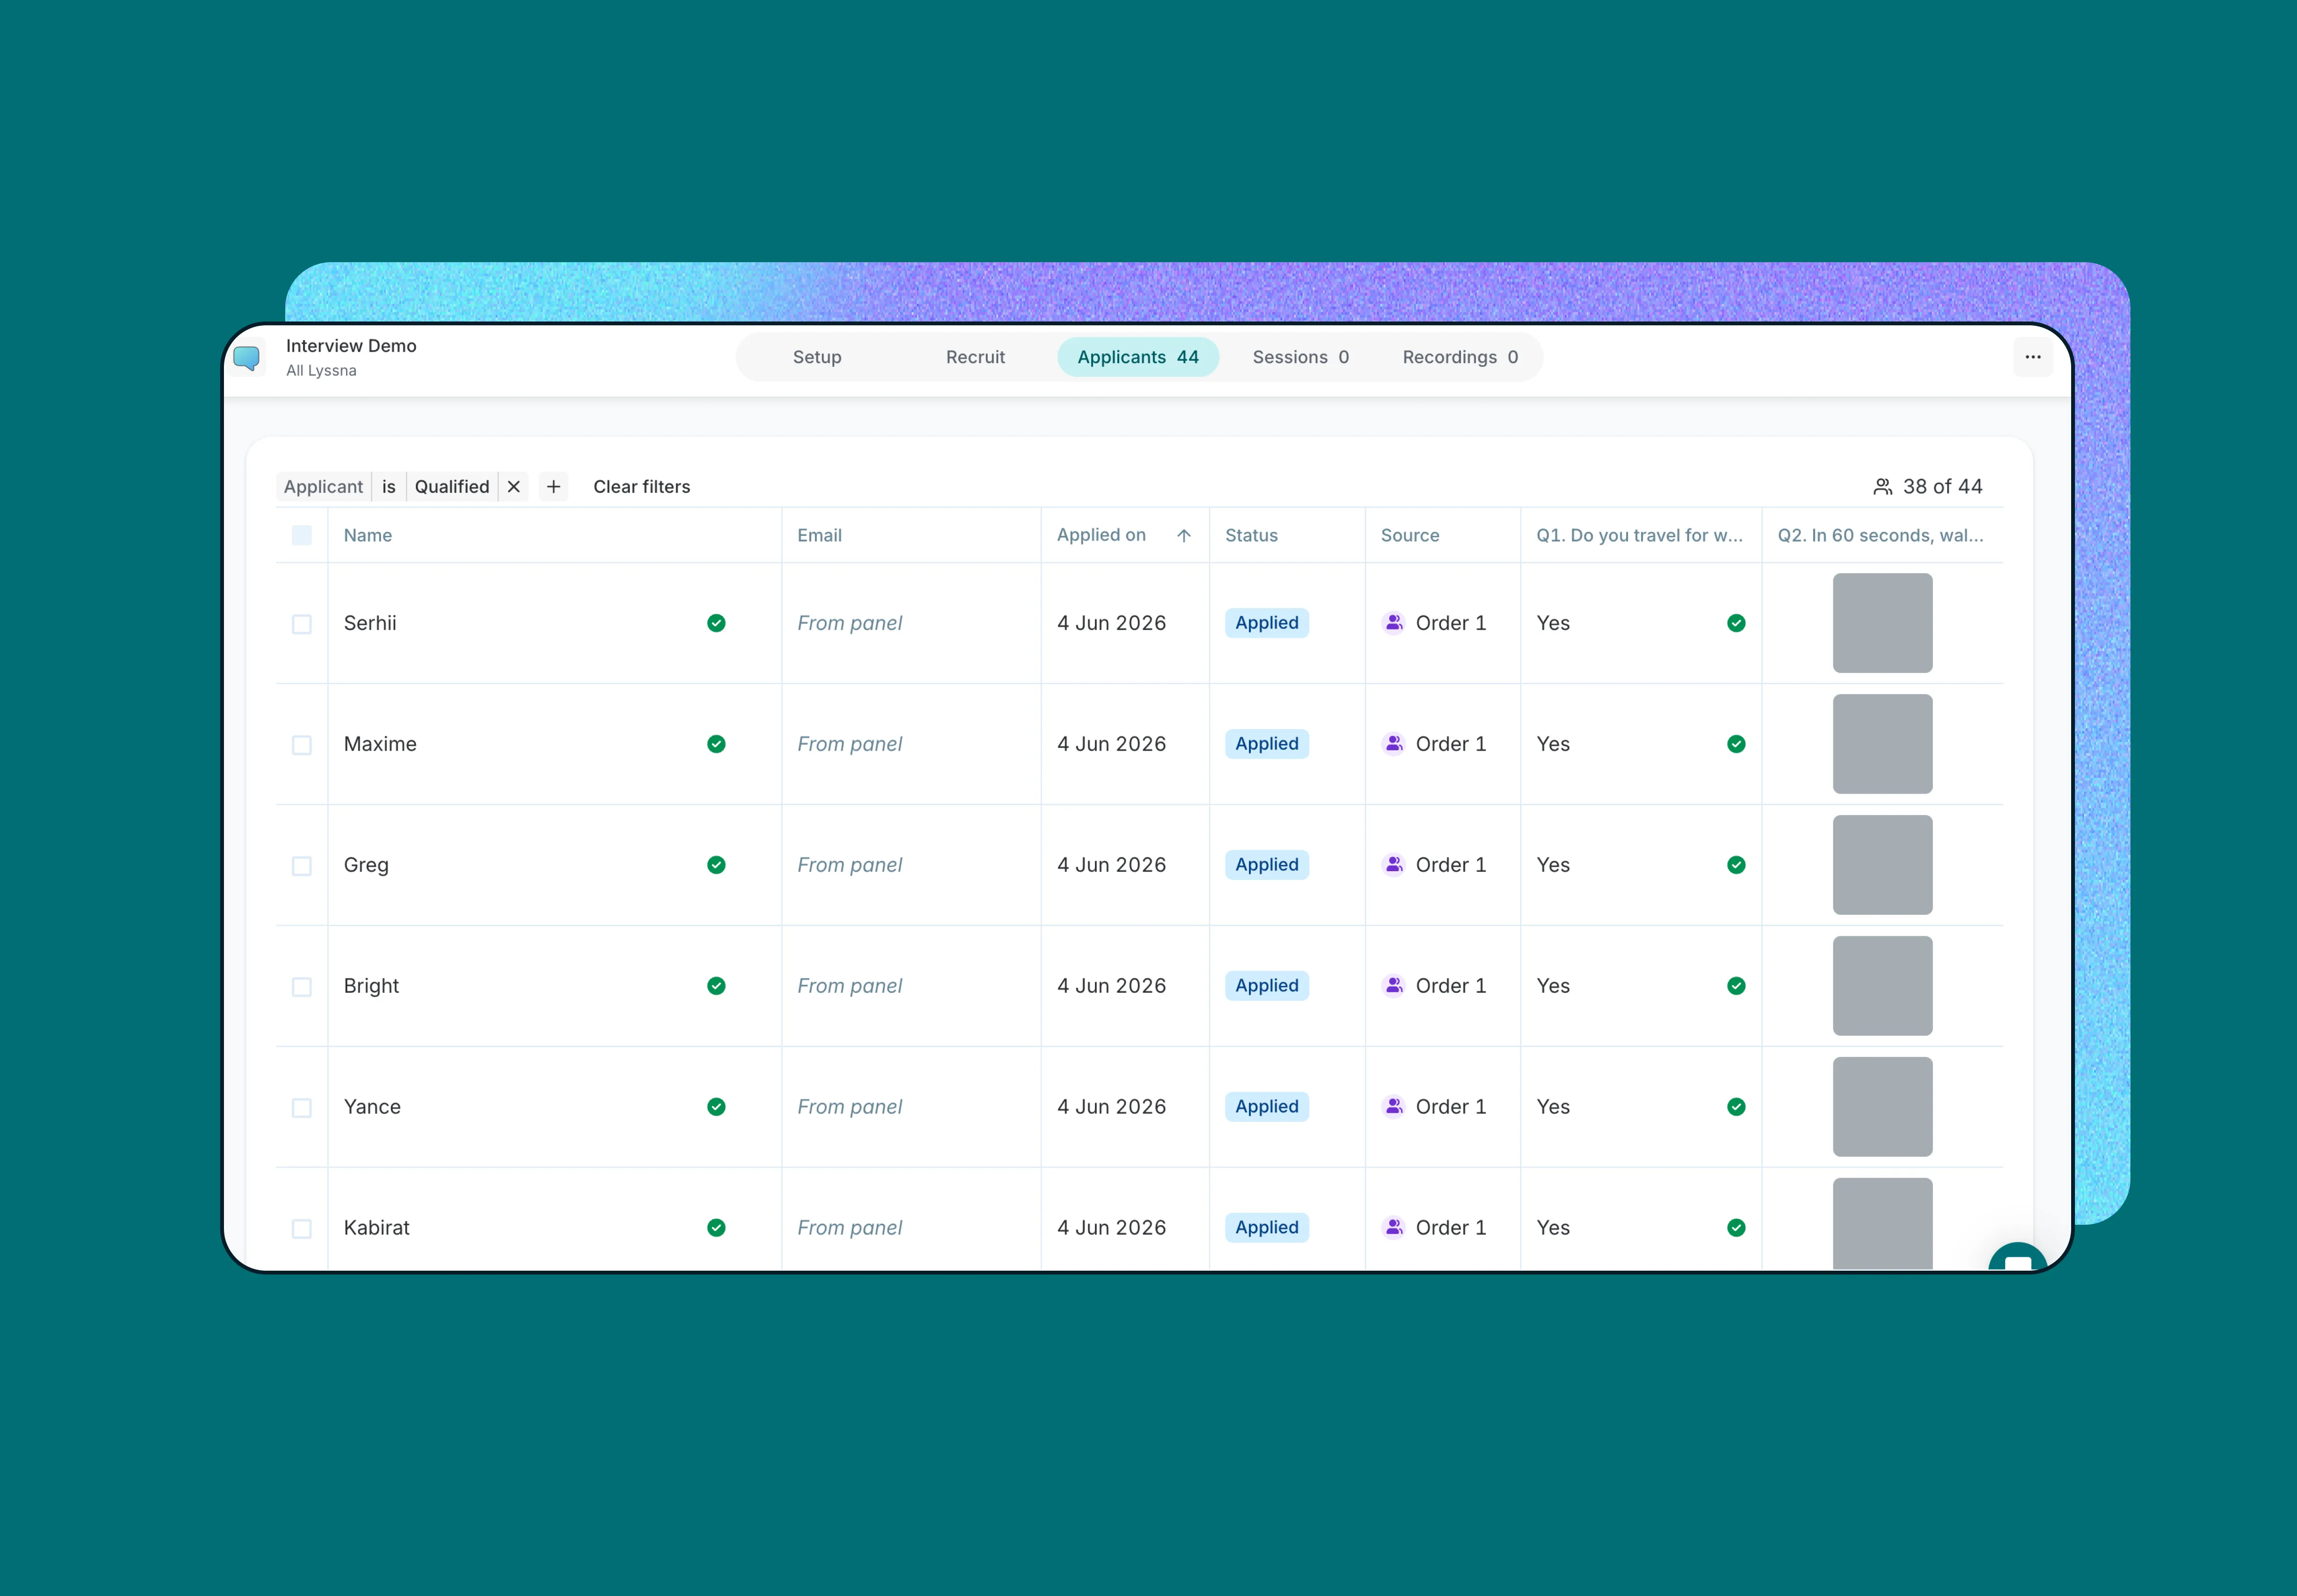Toggle the select-all checkbox in table header
Screen dimensions: 2297x1596
pos(302,536)
